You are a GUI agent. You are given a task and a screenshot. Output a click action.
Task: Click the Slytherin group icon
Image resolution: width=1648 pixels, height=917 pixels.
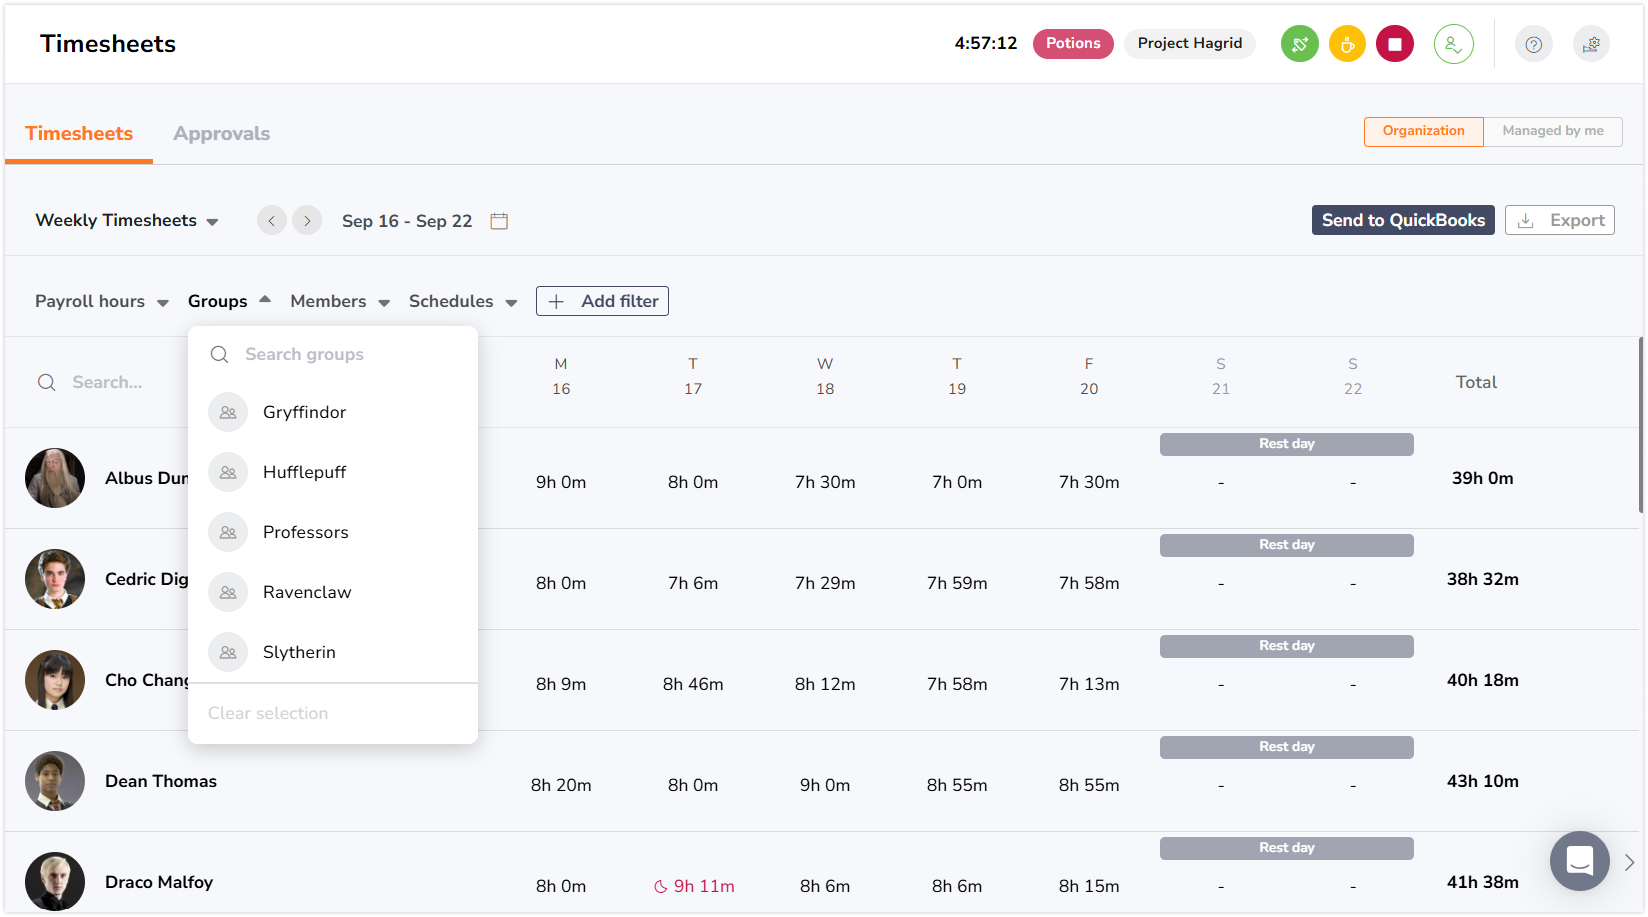pyautogui.click(x=228, y=652)
